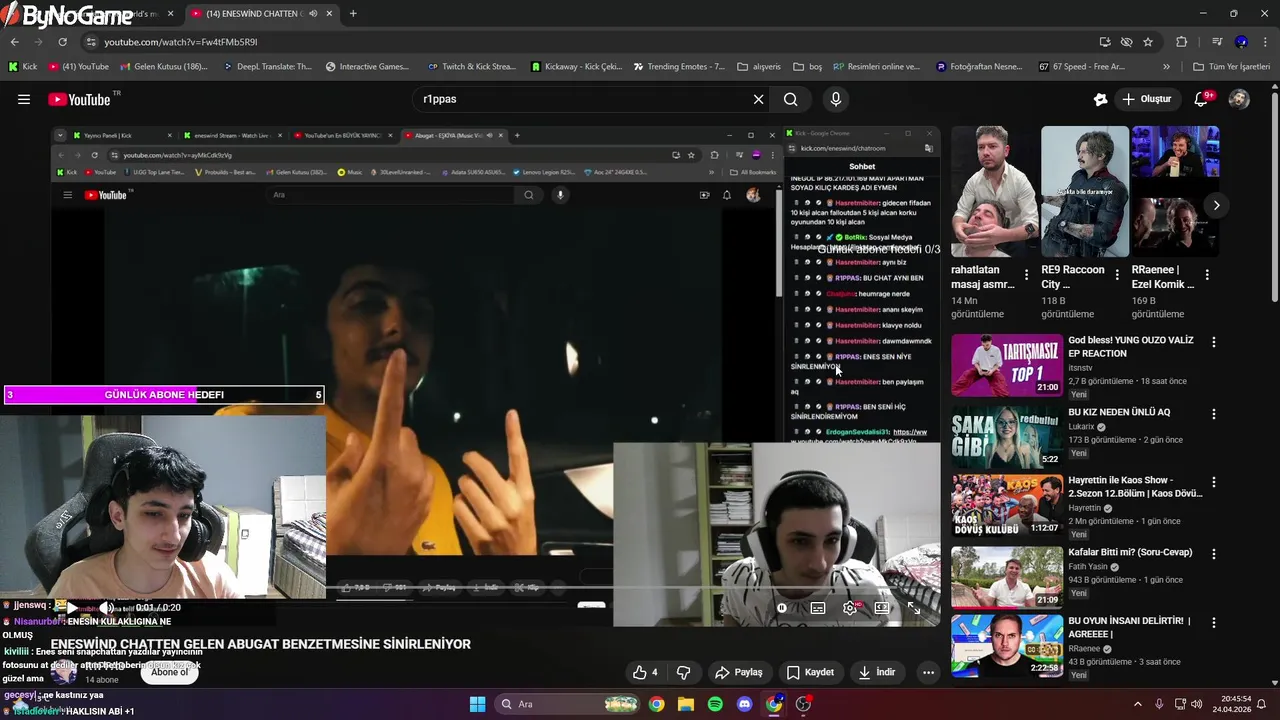This screenshot has width=1280, height=720.
Task: Open Discord from the taskbar
Action: click(x=744, y=704)
